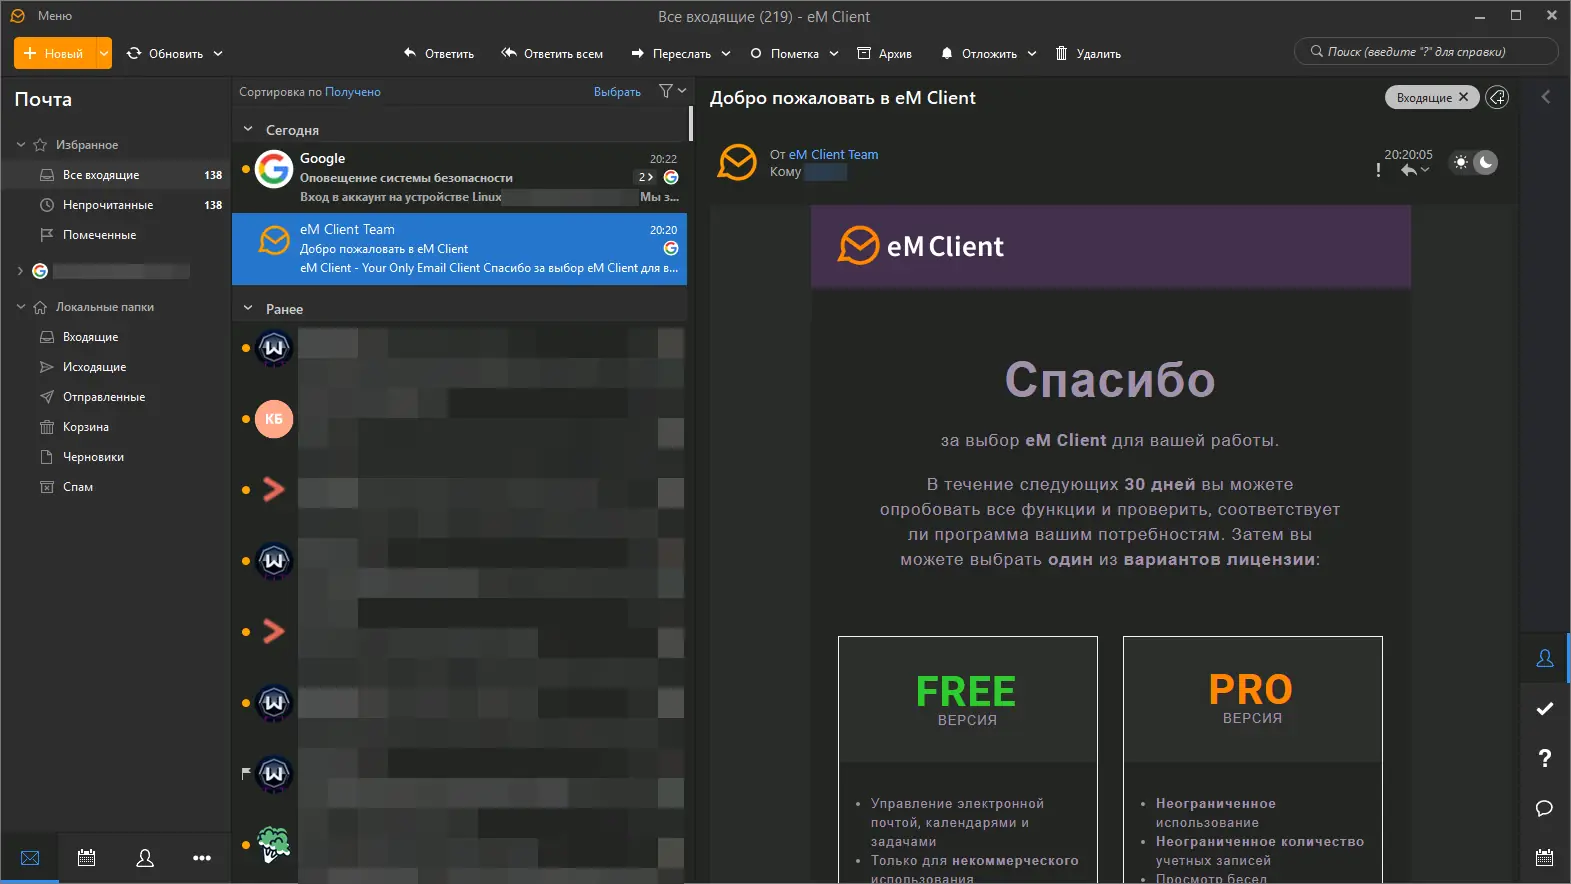This screenshot has height=884, width=1571.
Task: Open the Отложить dropdown arrow
Action: (1032, 54)
